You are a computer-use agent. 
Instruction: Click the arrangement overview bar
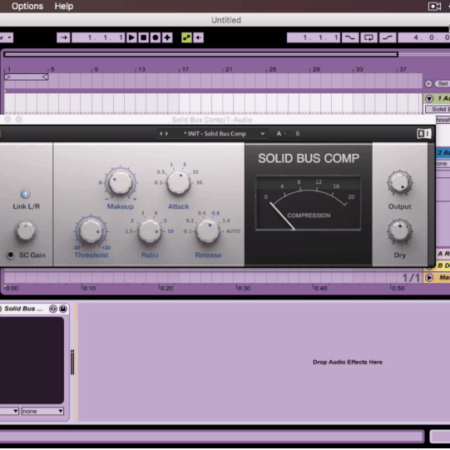point(201,54)
